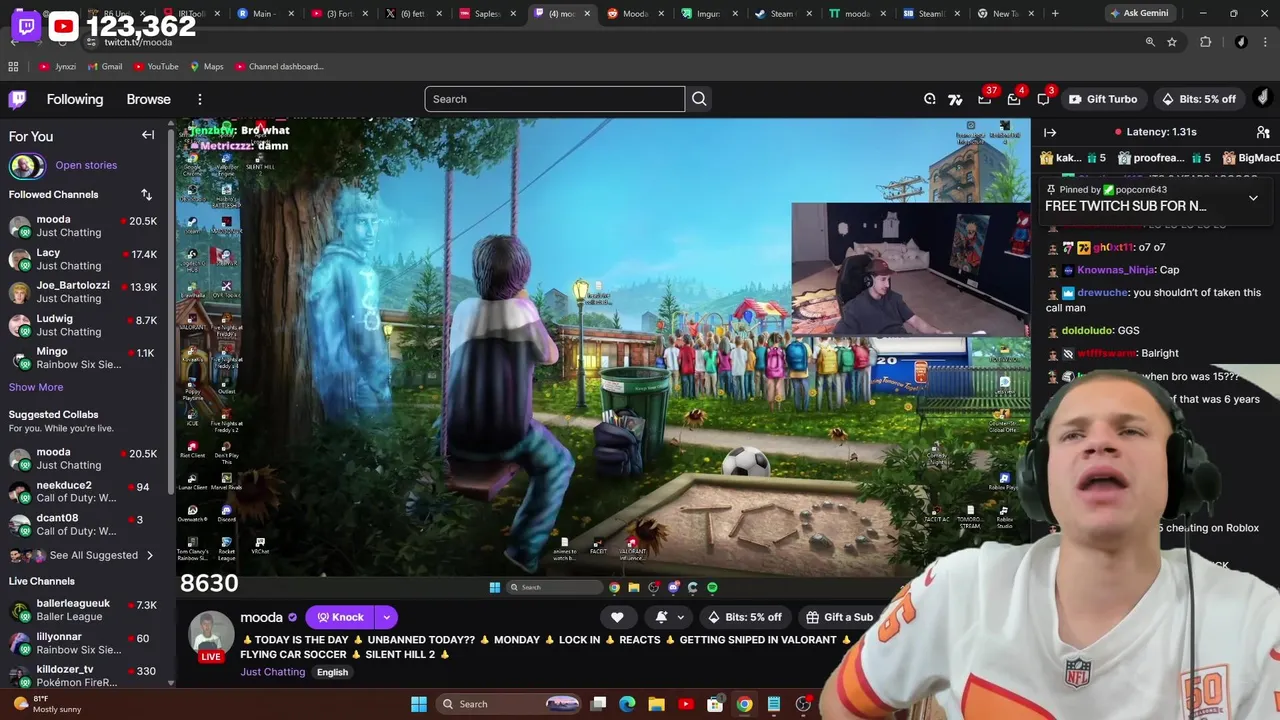Open Following in the top nav
The image size is (1280, 720).
coord(75,99)
